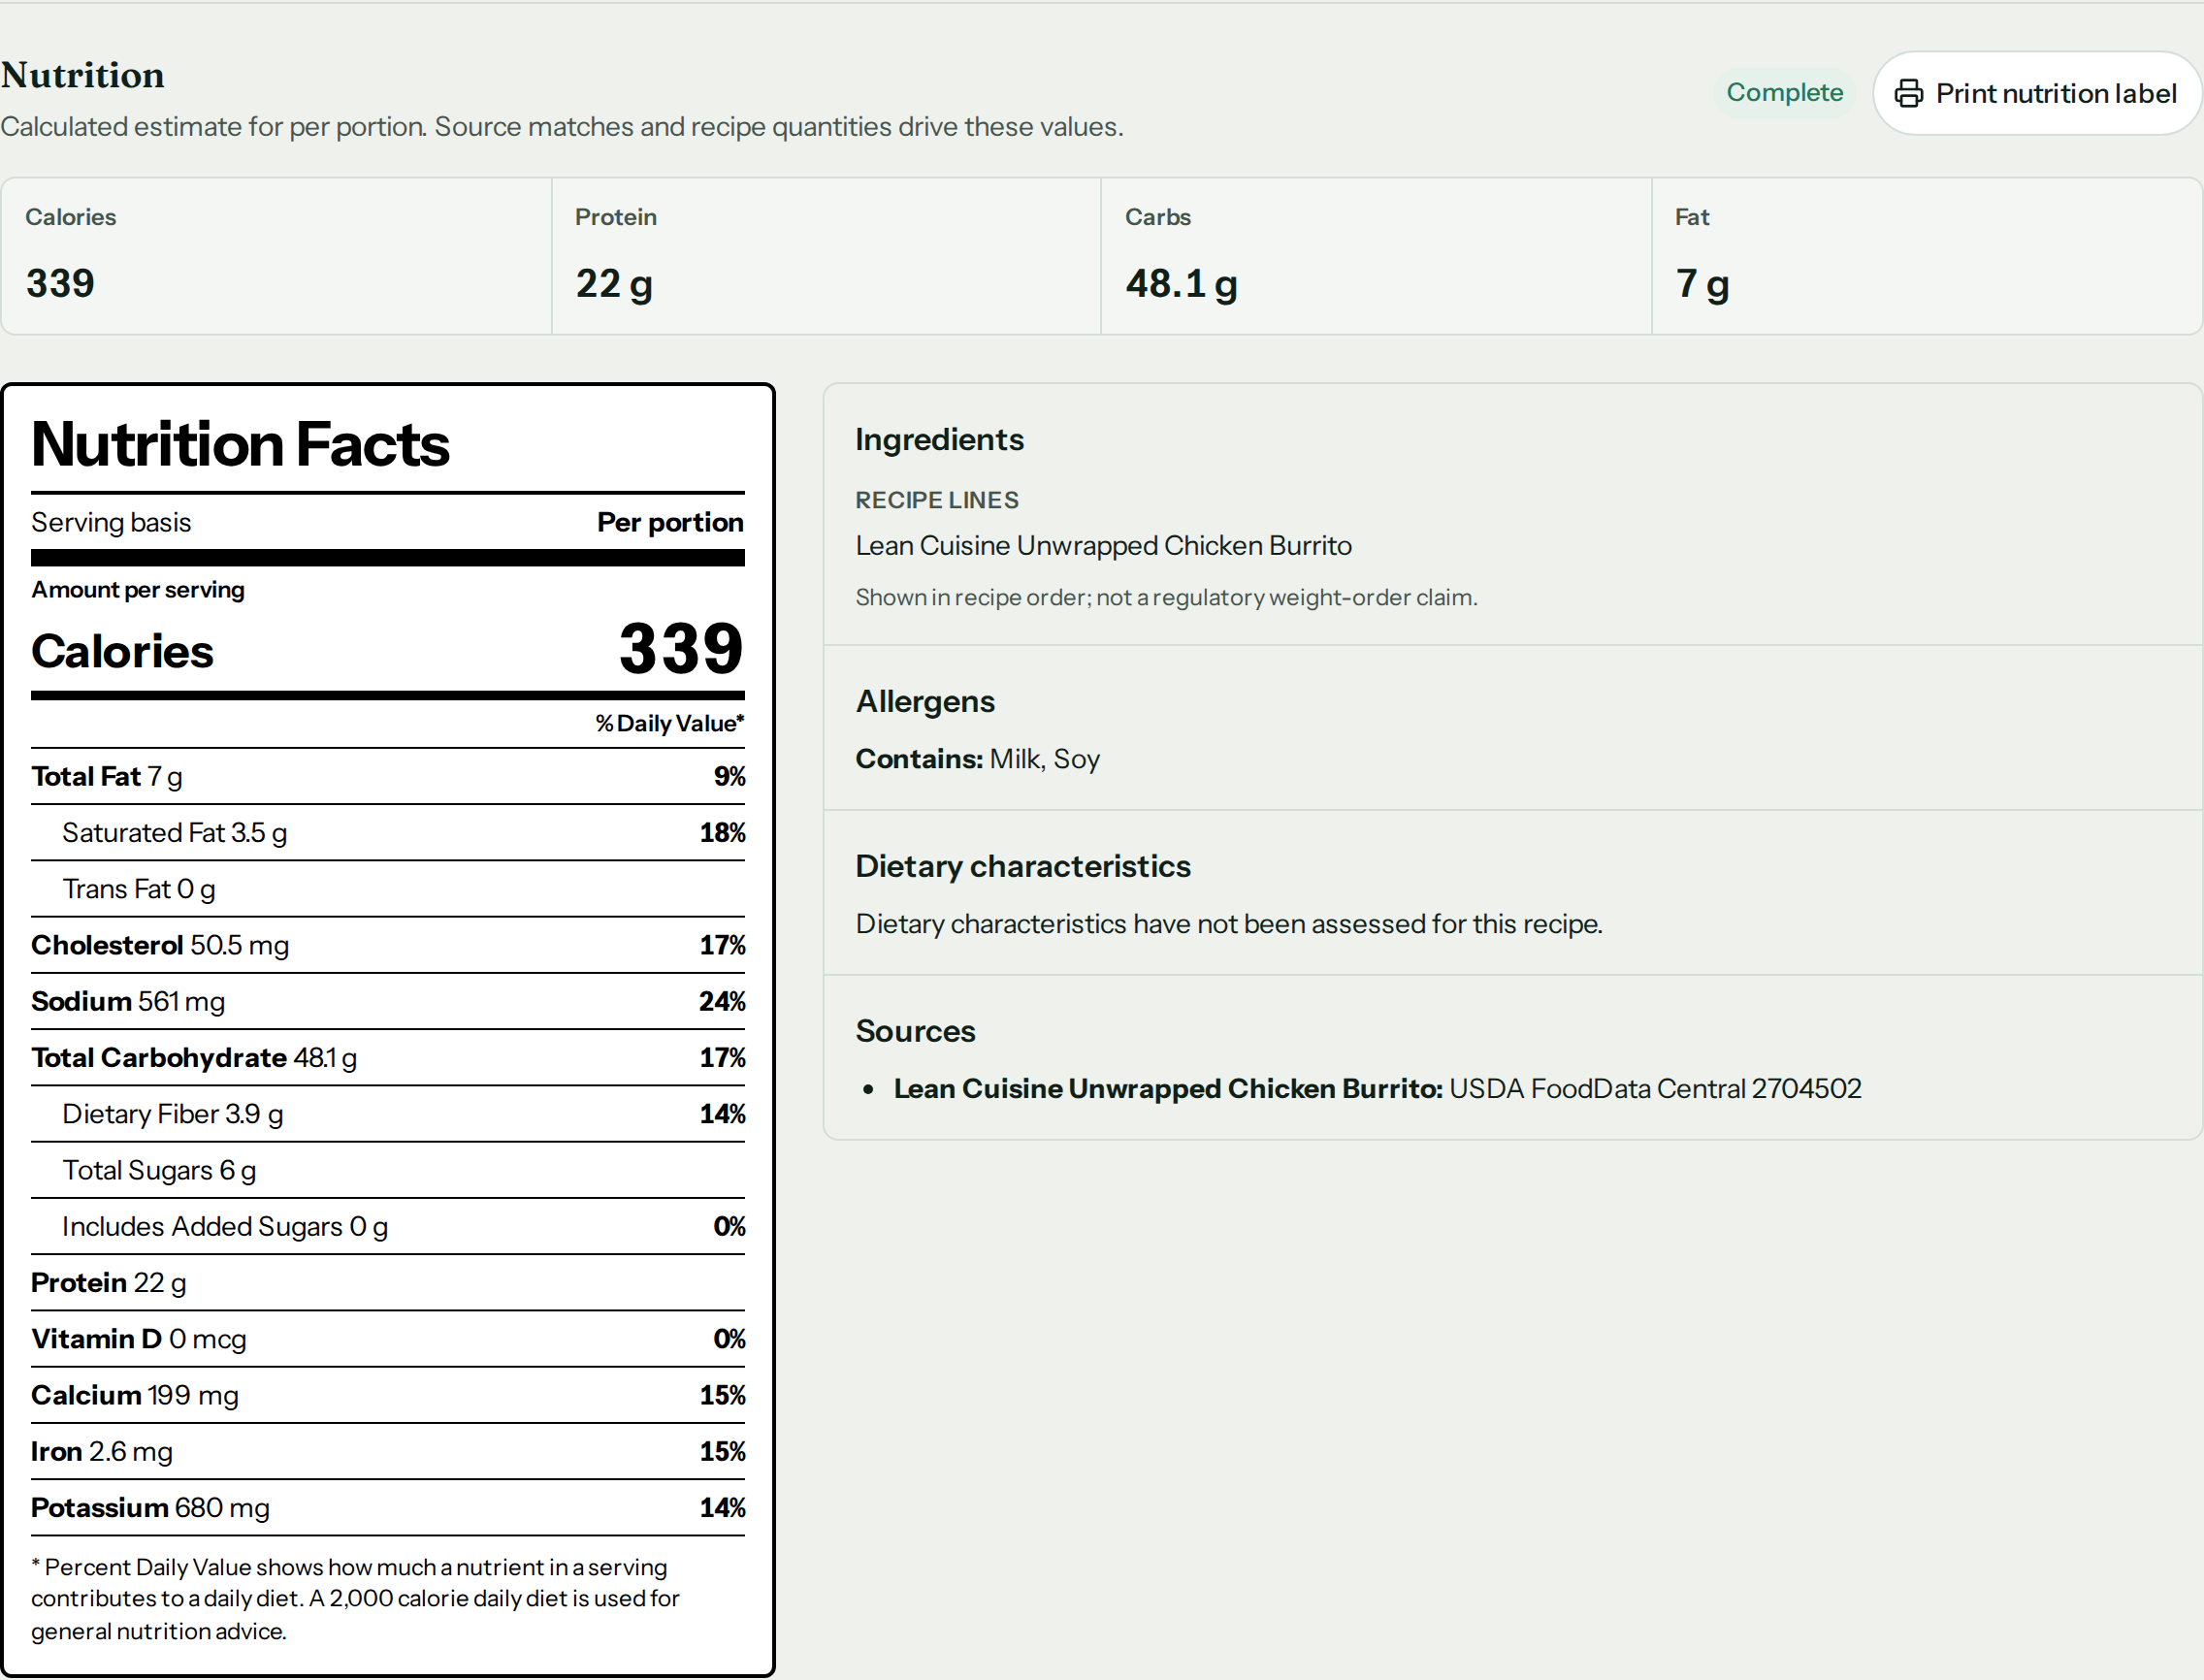Click the Potassium 680 mg row
Image resolution: width=2204 pixels, height=1680 pixels.
pyautogui.click(x=388, y=1506)
